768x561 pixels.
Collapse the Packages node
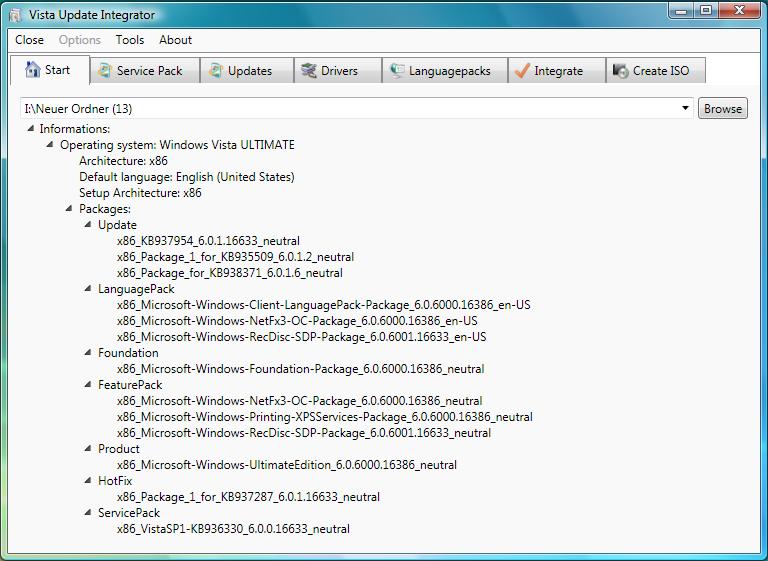pyautogui.click(x=69, y=208)
